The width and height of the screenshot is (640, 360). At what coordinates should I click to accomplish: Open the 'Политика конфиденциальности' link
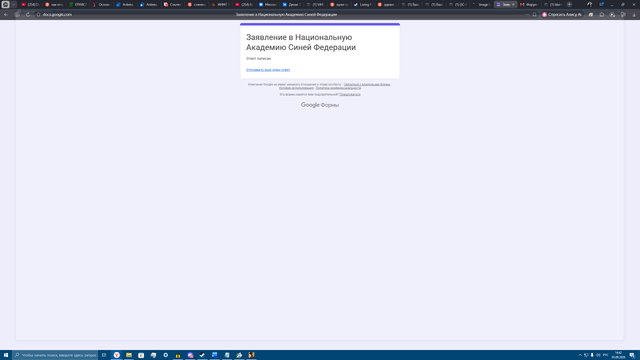(338, 88)
